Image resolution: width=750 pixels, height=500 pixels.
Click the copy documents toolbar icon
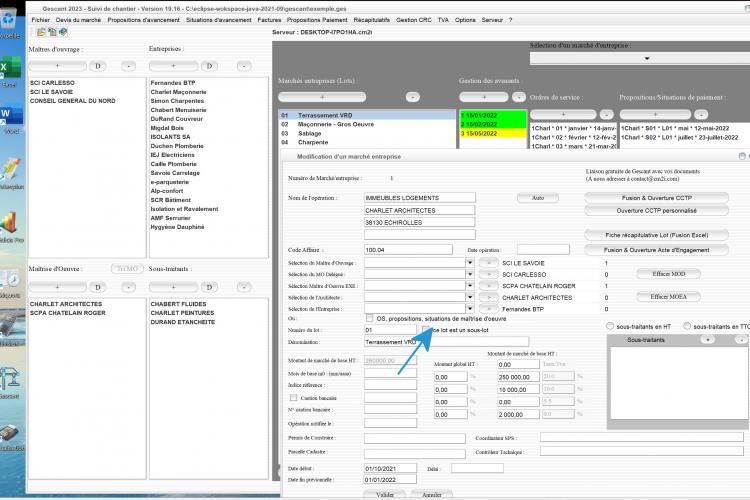[x=52, y=32]
